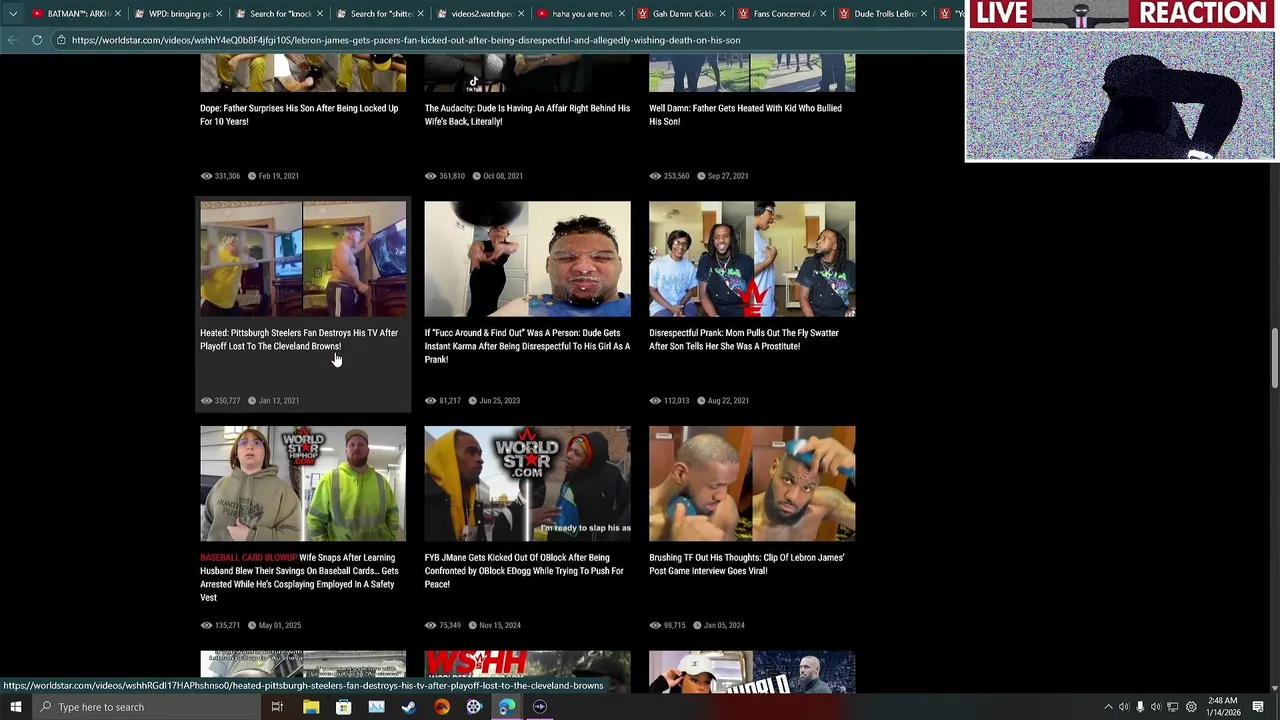Screen dimensions: 1280x720
Task: Switch to the haha you are not tab
Action: tap(581, 14)
